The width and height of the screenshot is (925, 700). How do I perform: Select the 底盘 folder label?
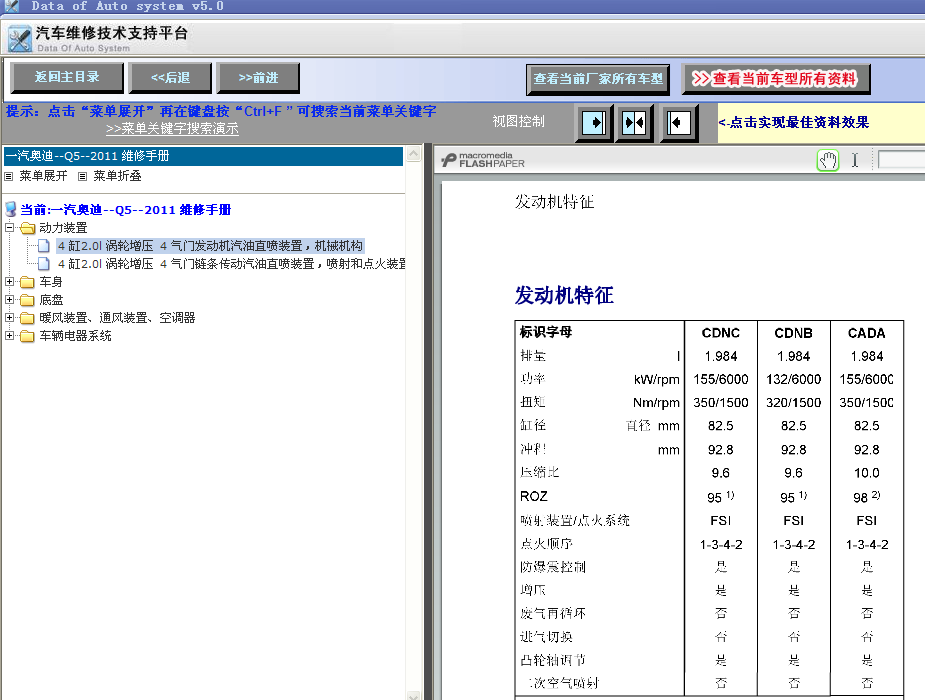click(51, 300)
